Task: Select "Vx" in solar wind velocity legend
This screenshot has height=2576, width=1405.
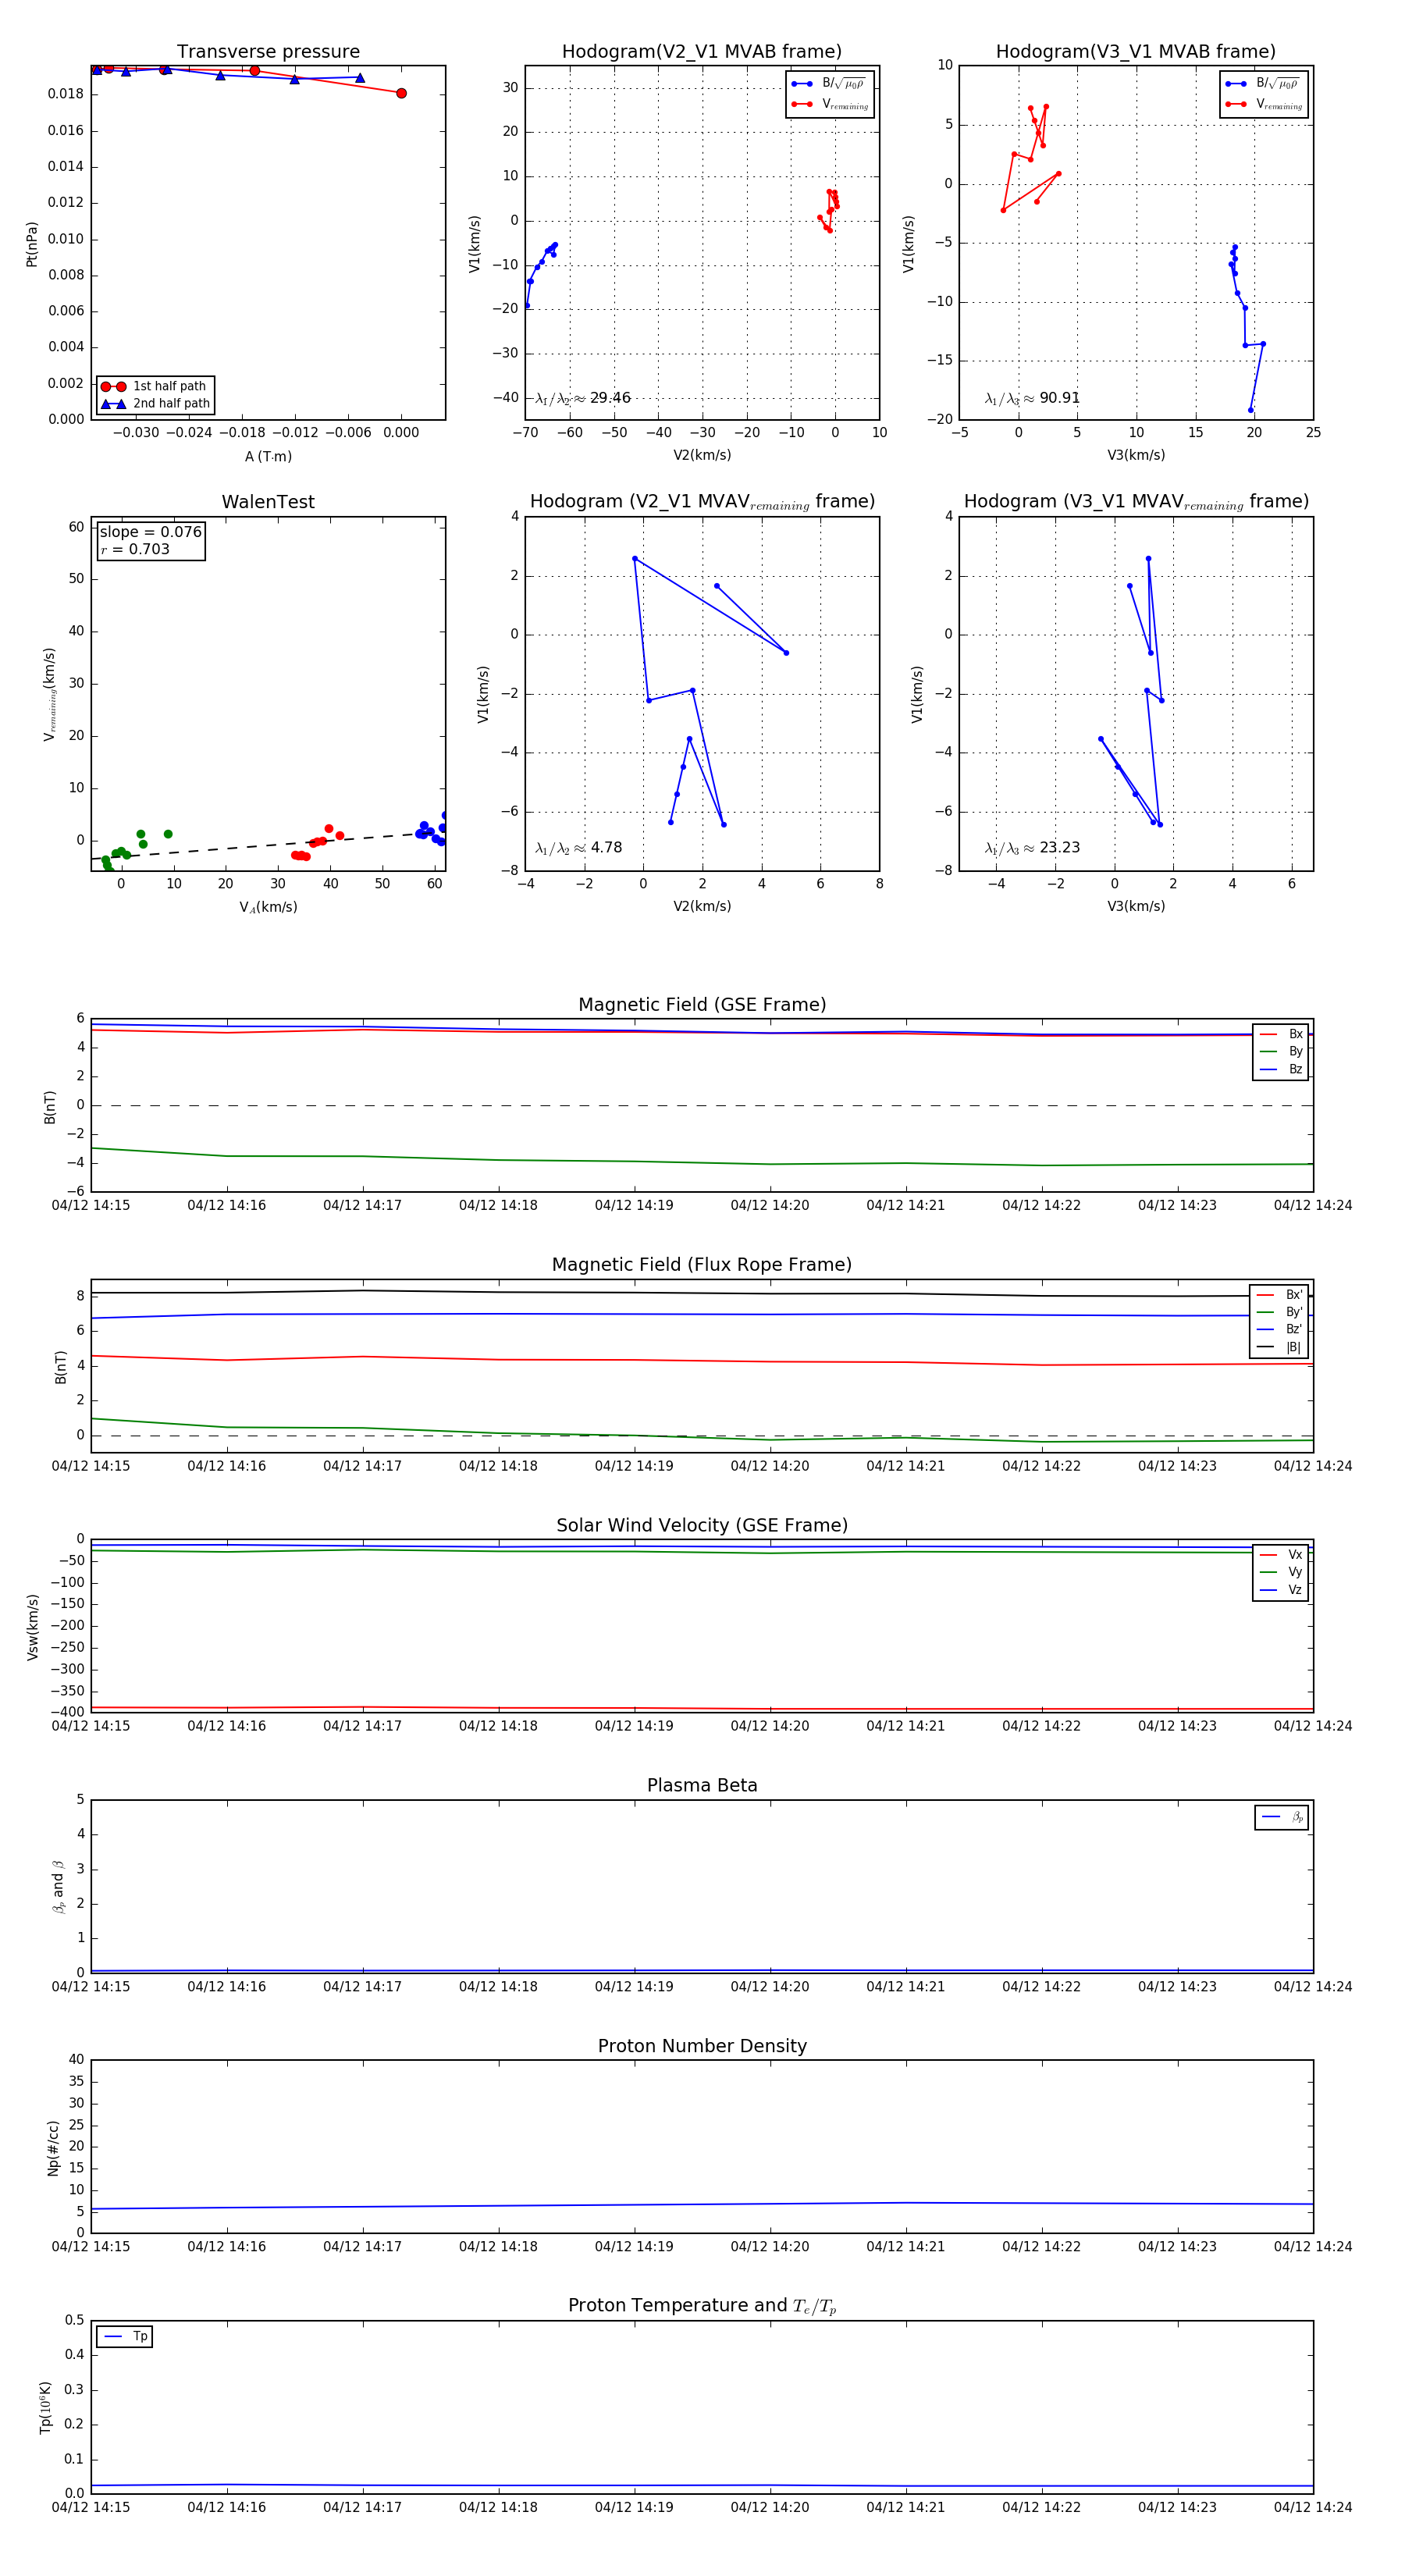Action: coord(1281,1554)
